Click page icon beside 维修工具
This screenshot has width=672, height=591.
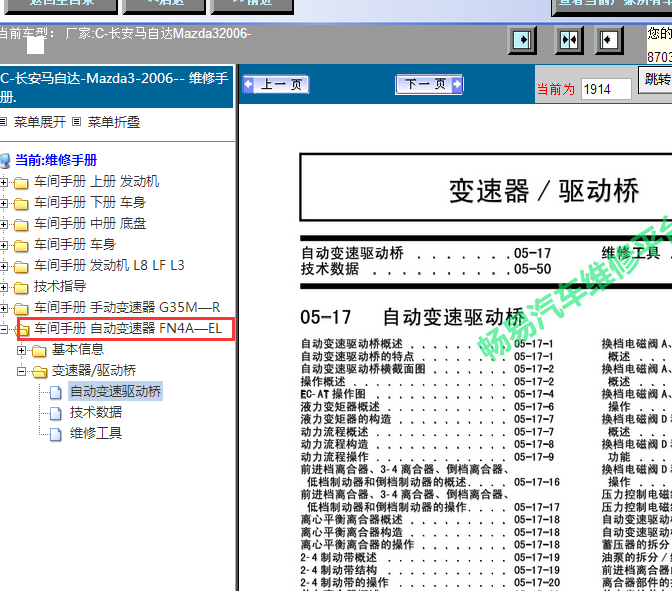coord(56,434)
